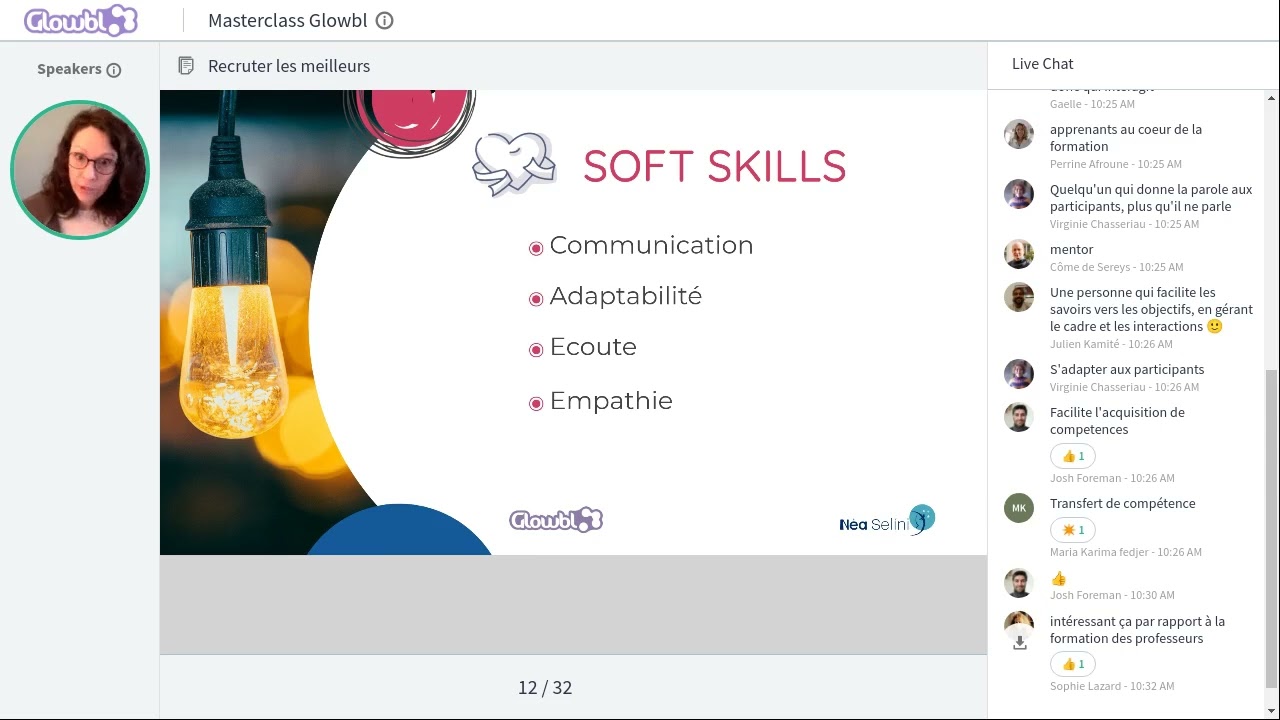Click the Glowbl logo on the slide
The image size is (1280, 720).
pos(556,520)
